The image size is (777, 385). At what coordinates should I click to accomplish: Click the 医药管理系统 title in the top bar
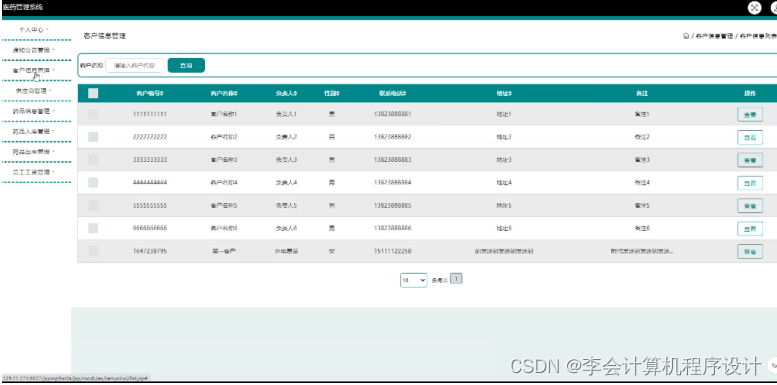pos(23,7)
